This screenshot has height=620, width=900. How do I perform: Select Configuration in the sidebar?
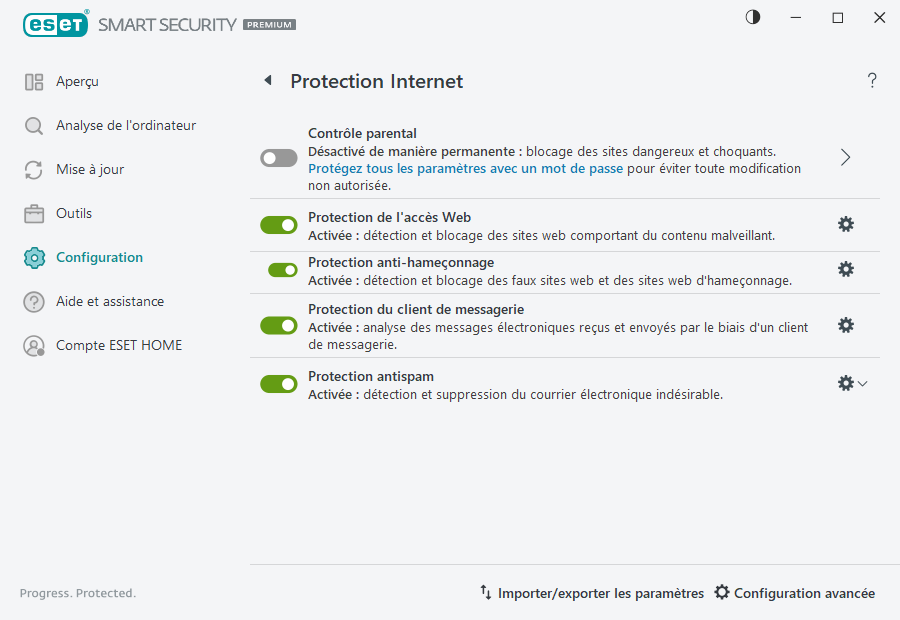pyautogui.click(x=100, y=257)
